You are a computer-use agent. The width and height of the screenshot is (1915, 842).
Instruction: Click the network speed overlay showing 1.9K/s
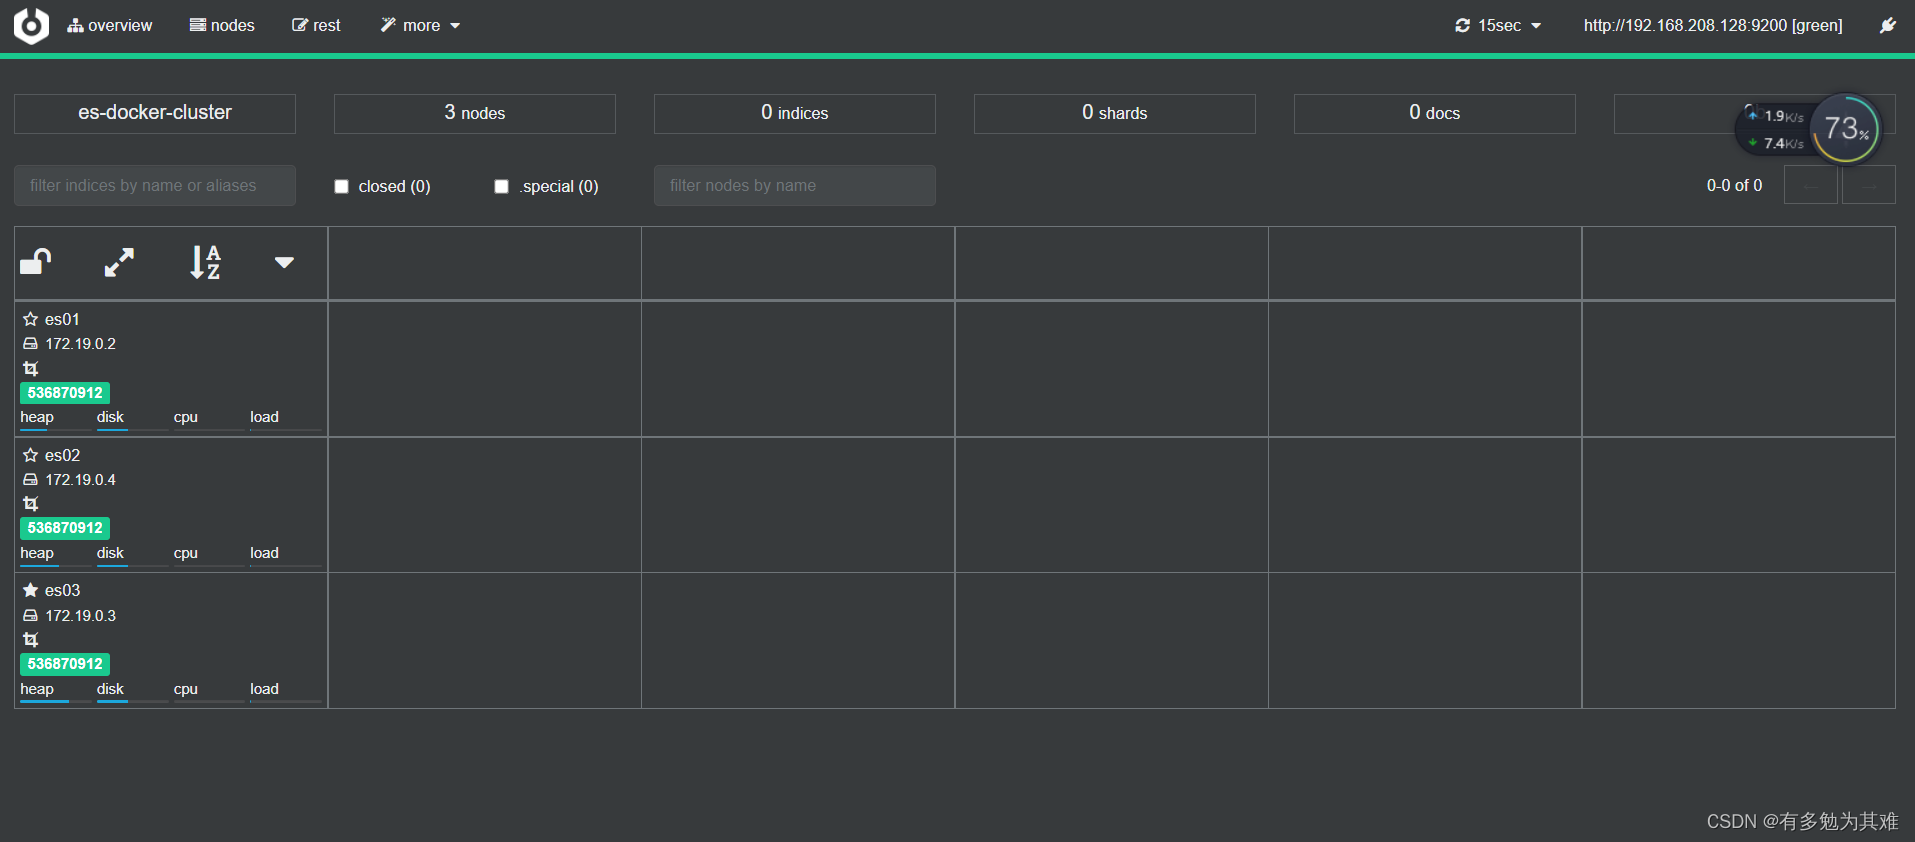1776,129
